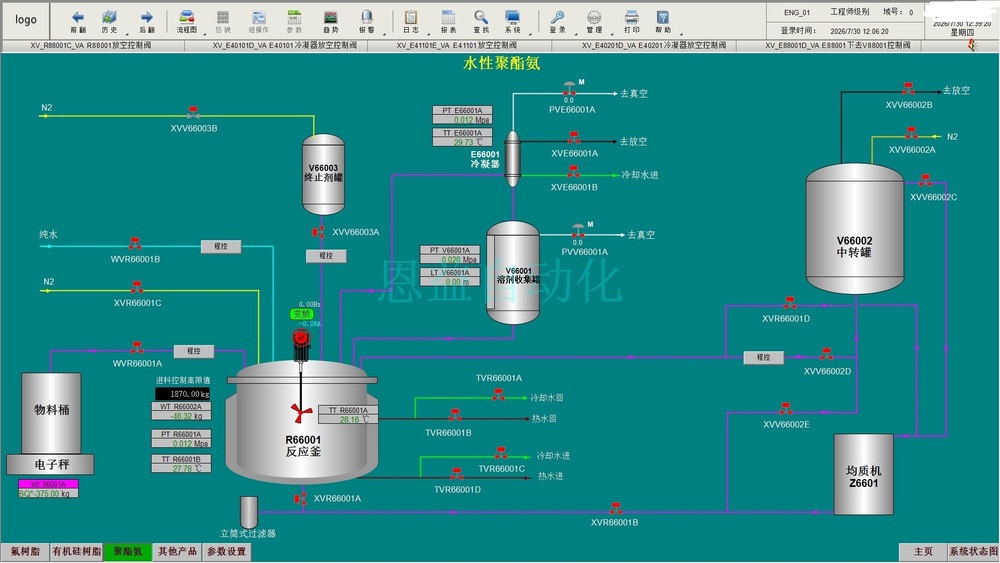Click valve XVE66001A to vent line

coord(574,138)
